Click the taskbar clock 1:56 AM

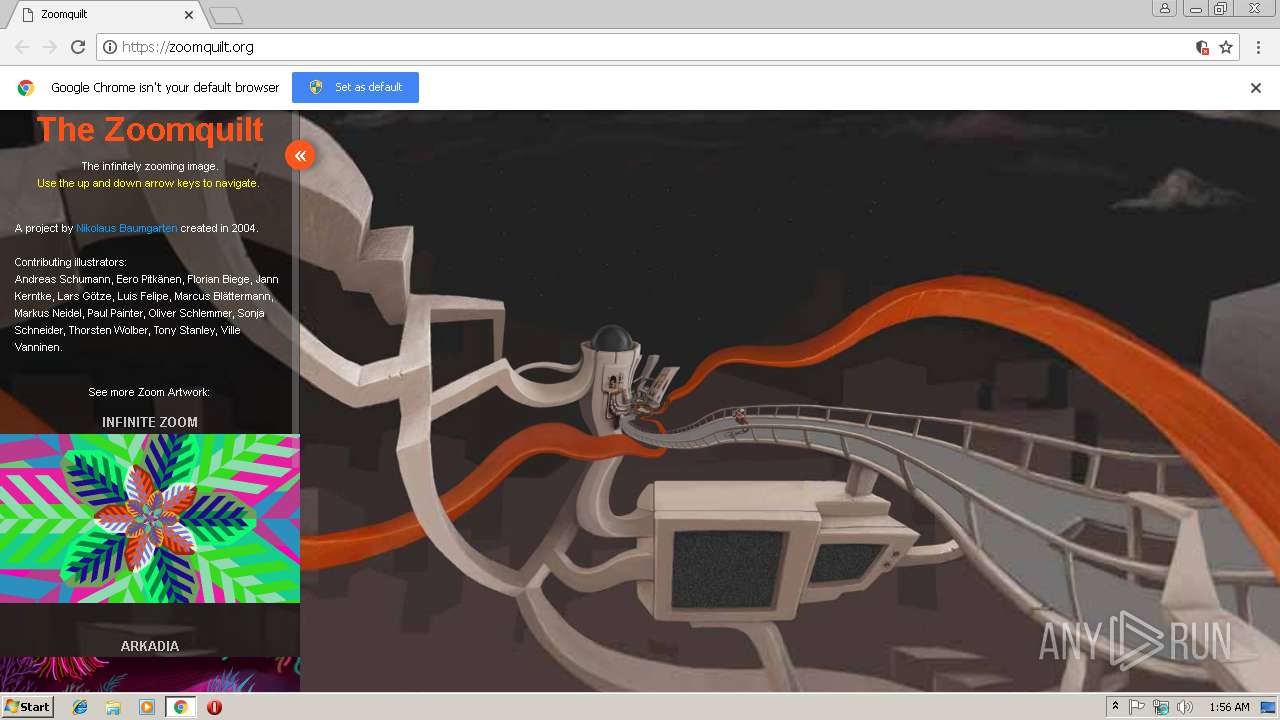1229,707
